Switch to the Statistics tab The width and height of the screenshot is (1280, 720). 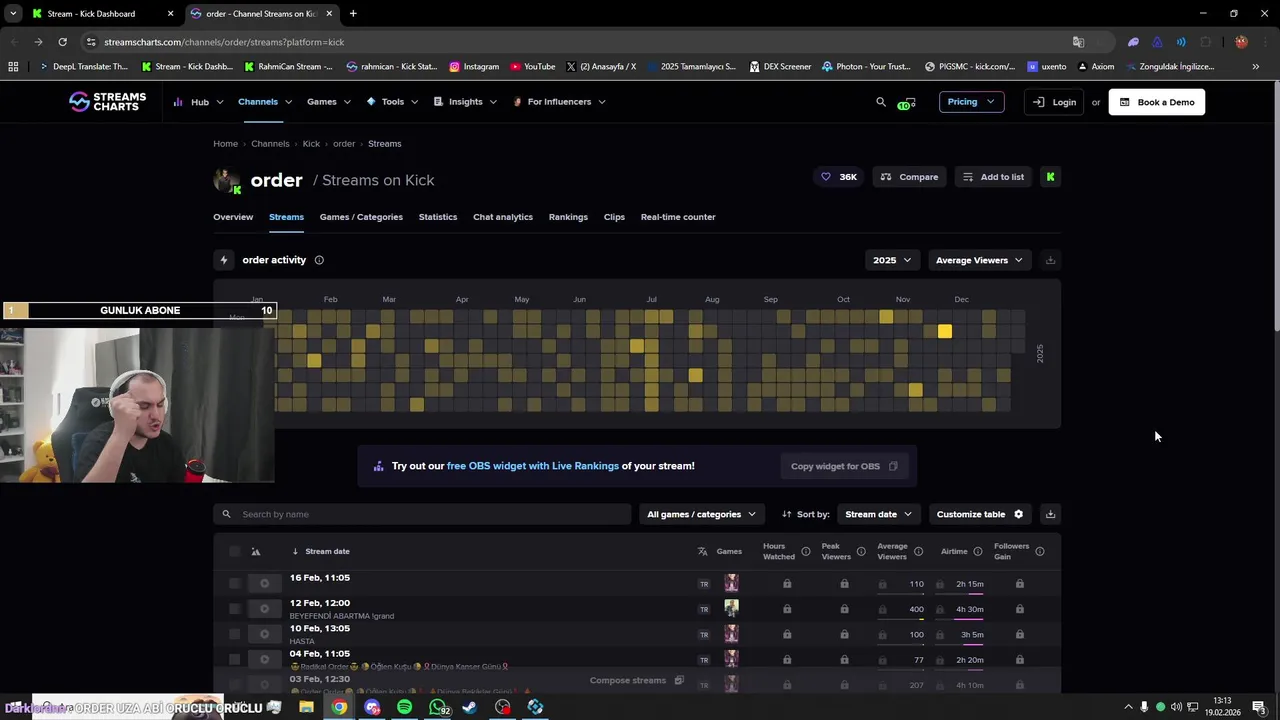438,217
